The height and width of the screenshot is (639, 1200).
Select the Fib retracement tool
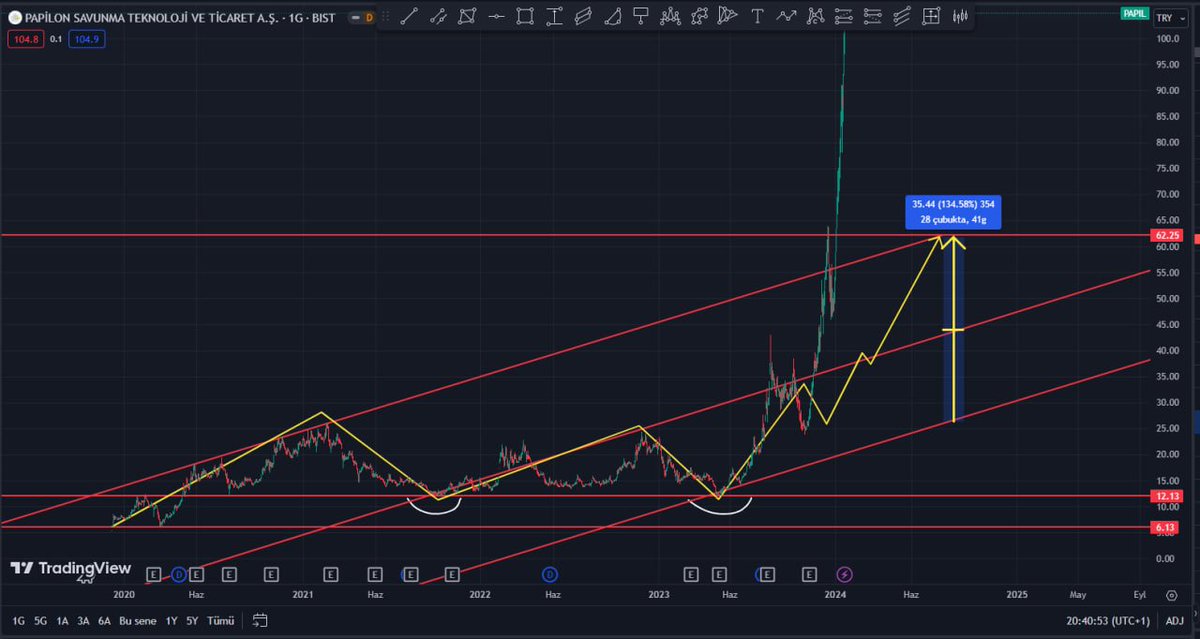843,16
